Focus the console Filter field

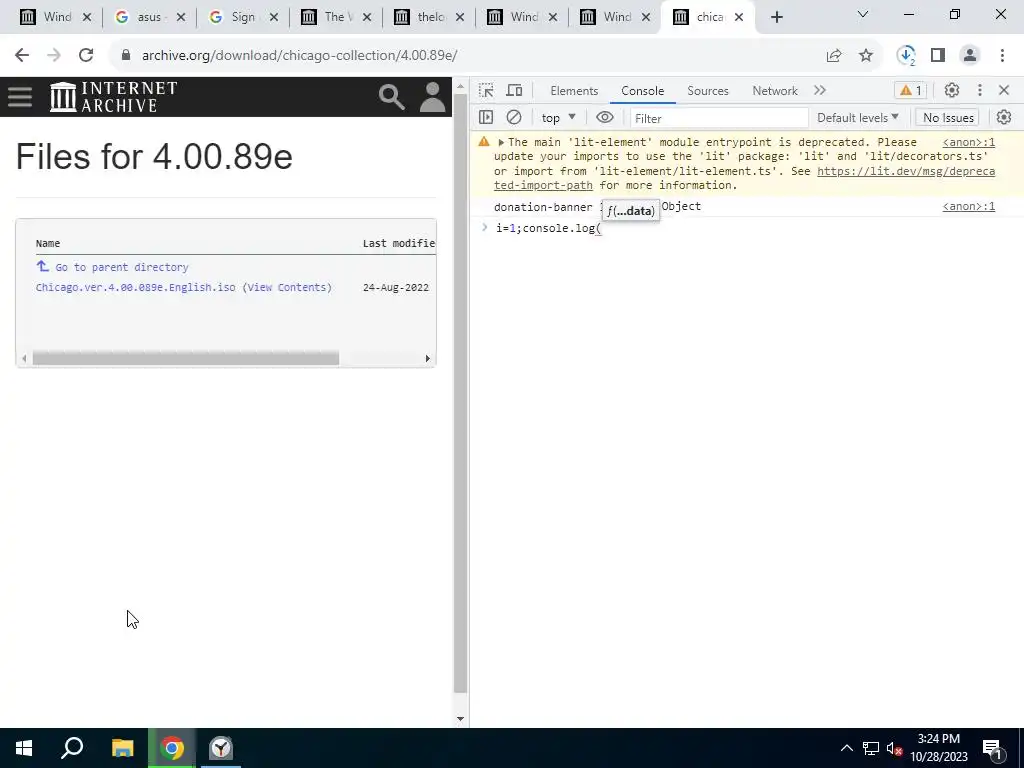point(719,118)
